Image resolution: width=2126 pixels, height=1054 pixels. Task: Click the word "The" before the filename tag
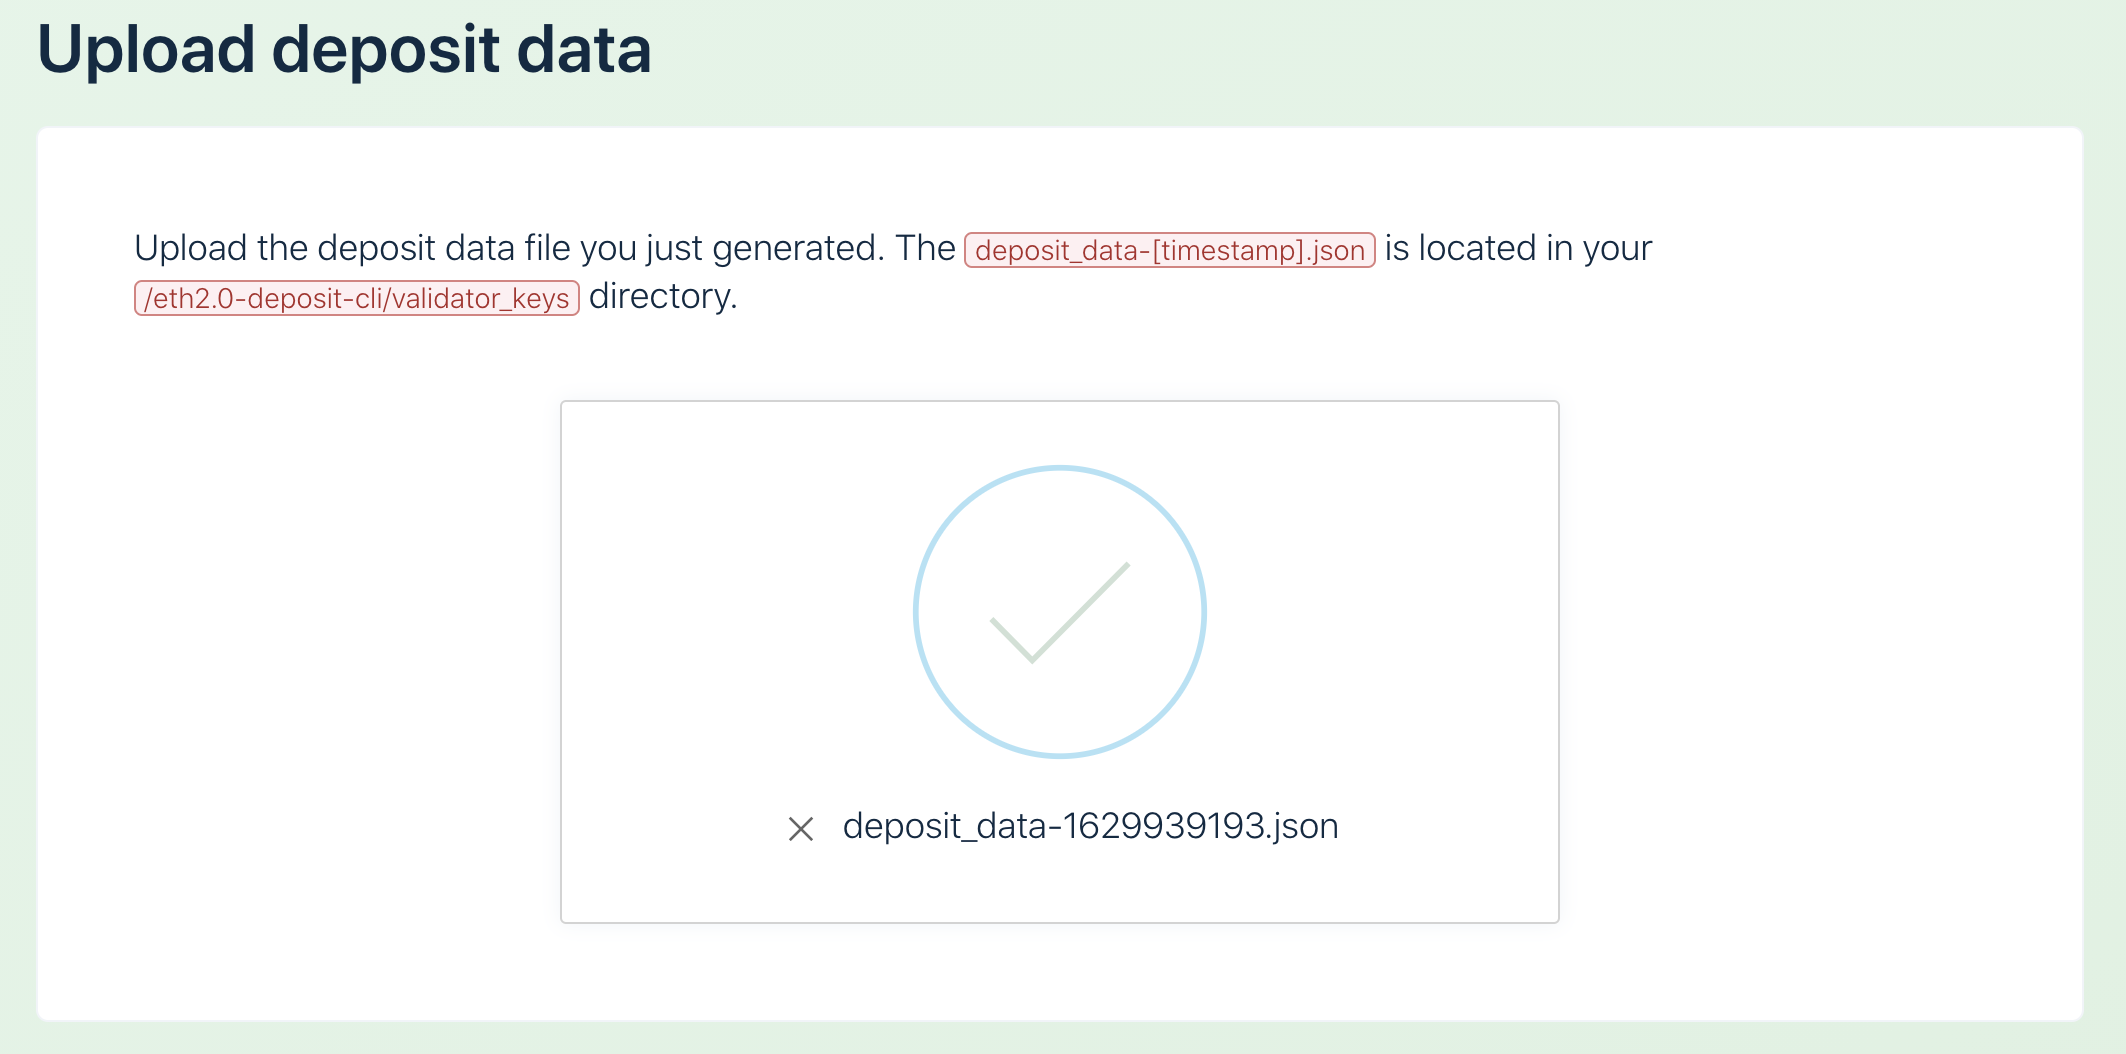pos(925,248)
